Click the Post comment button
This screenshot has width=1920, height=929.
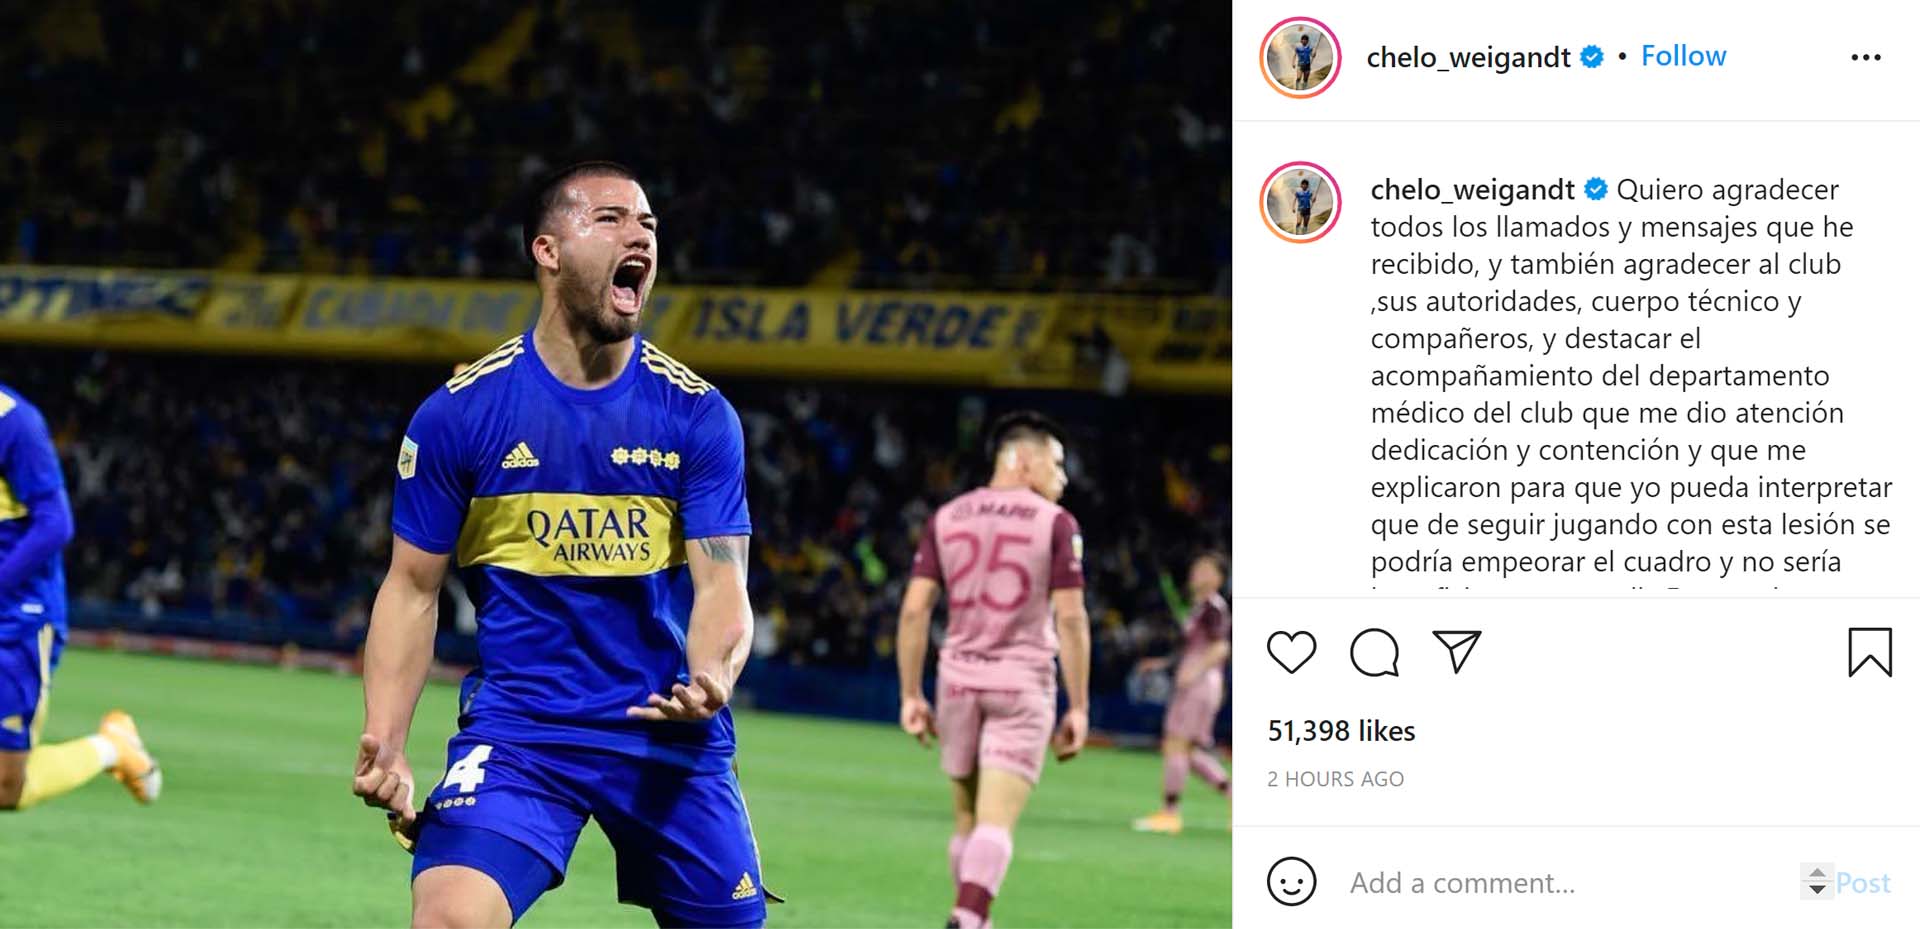click(x=1863, y=883)
